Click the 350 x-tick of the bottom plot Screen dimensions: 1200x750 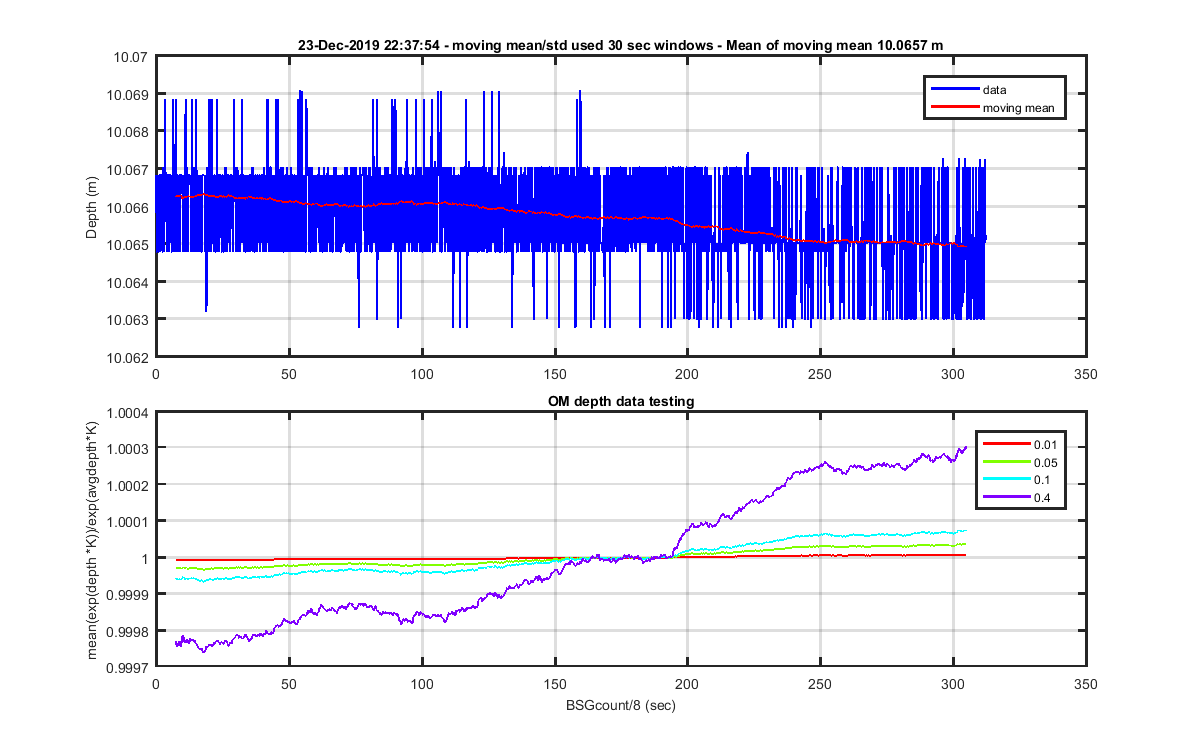[1086, 684]
